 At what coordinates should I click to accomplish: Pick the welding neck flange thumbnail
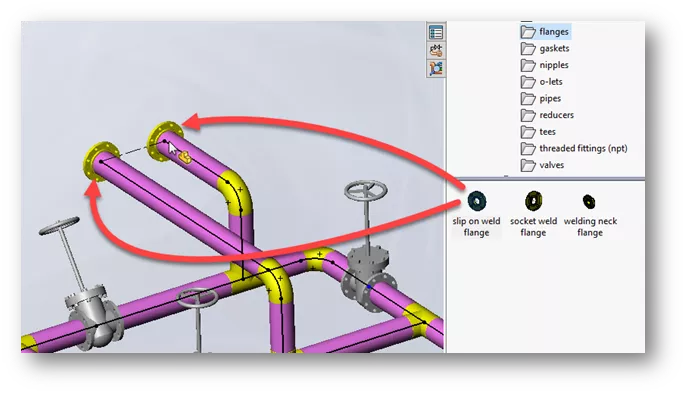pos(589,201)
